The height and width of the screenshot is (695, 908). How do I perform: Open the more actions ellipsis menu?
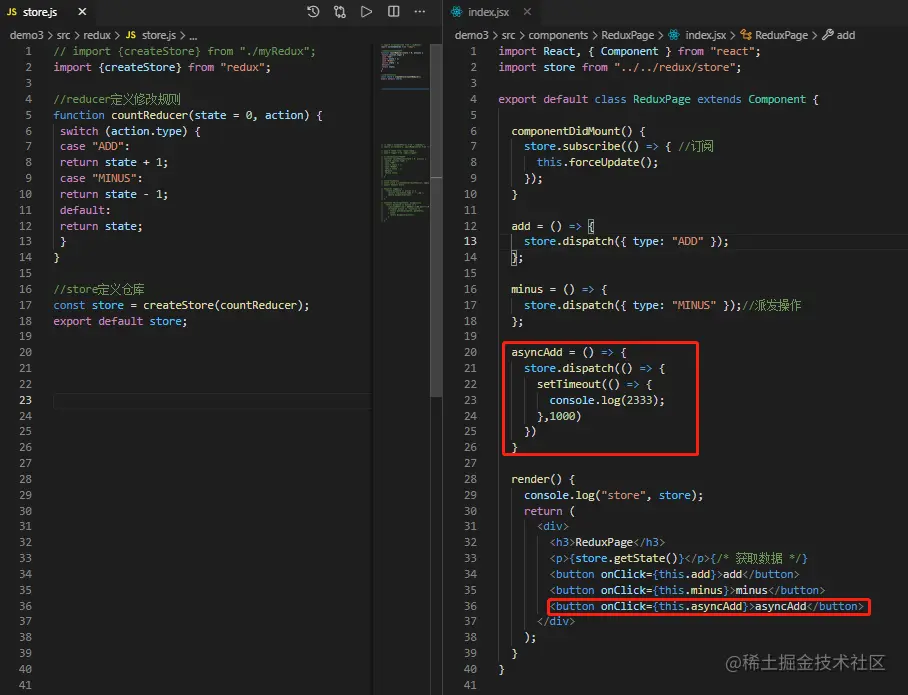420,12
